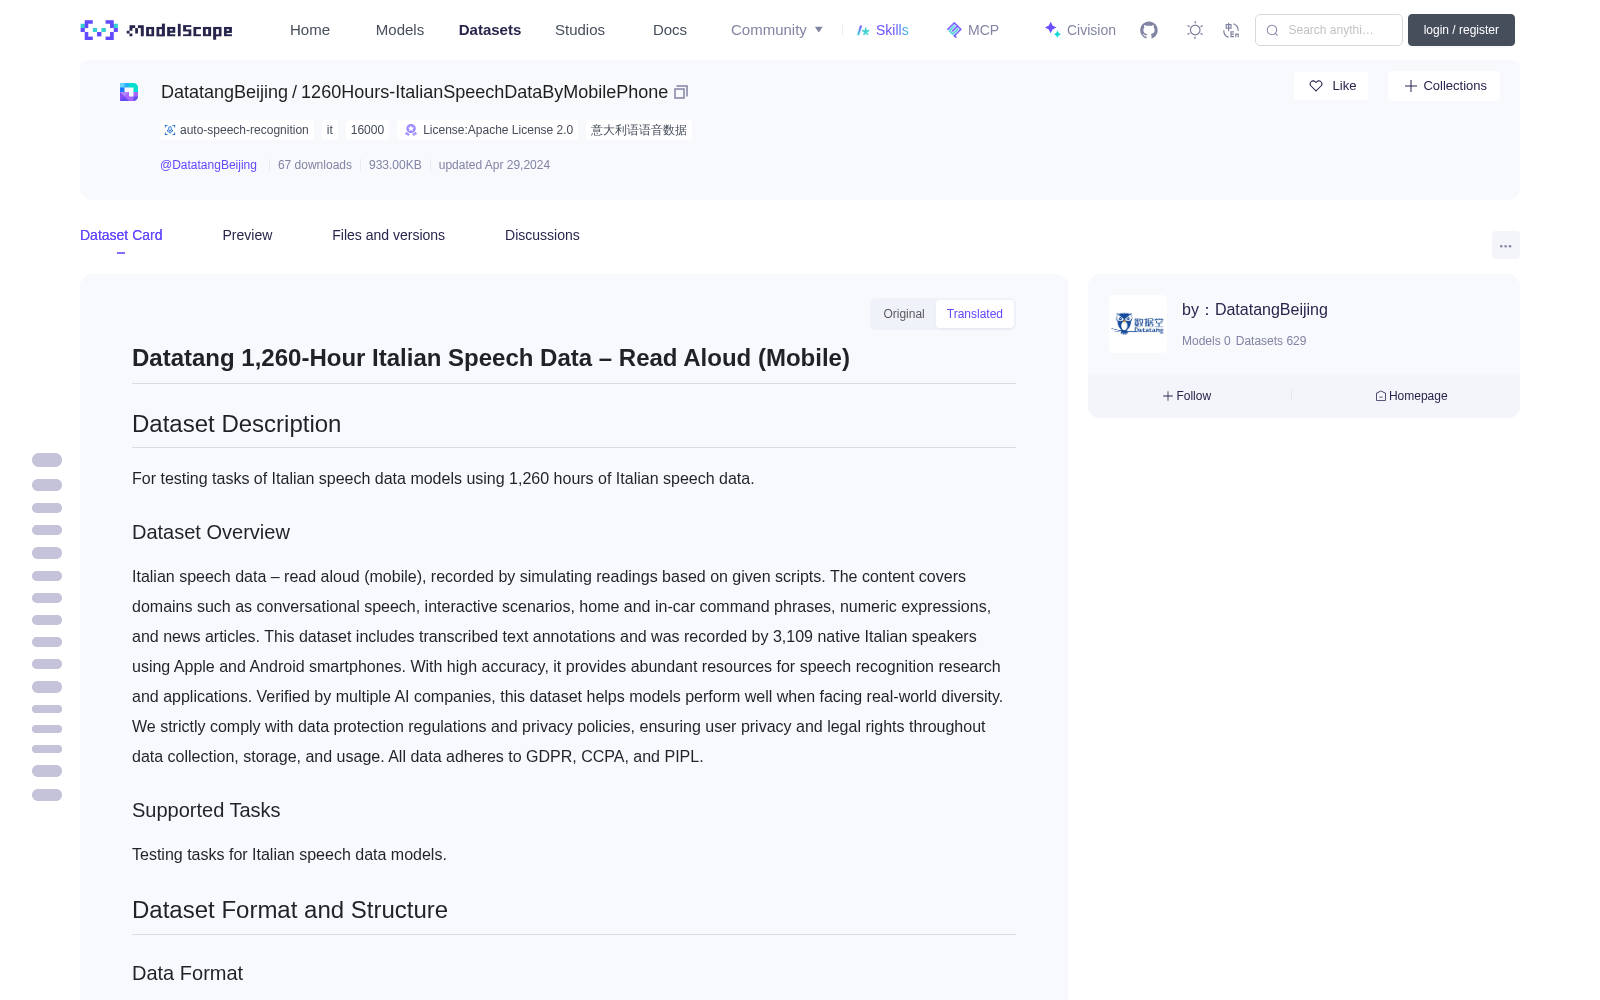Click the 'Dataset Description' heading
The image size is (1600, 1000).
click(236, 424)
